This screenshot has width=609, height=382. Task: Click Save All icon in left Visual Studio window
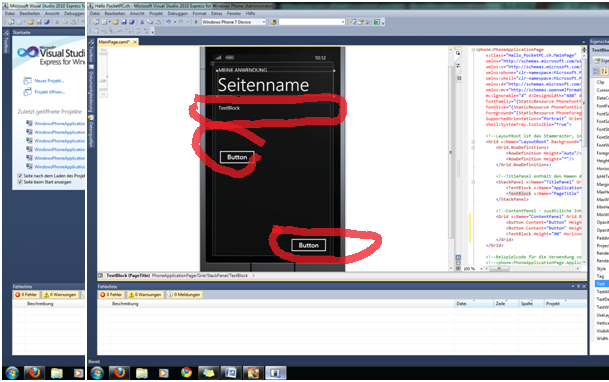coord(47,22)
